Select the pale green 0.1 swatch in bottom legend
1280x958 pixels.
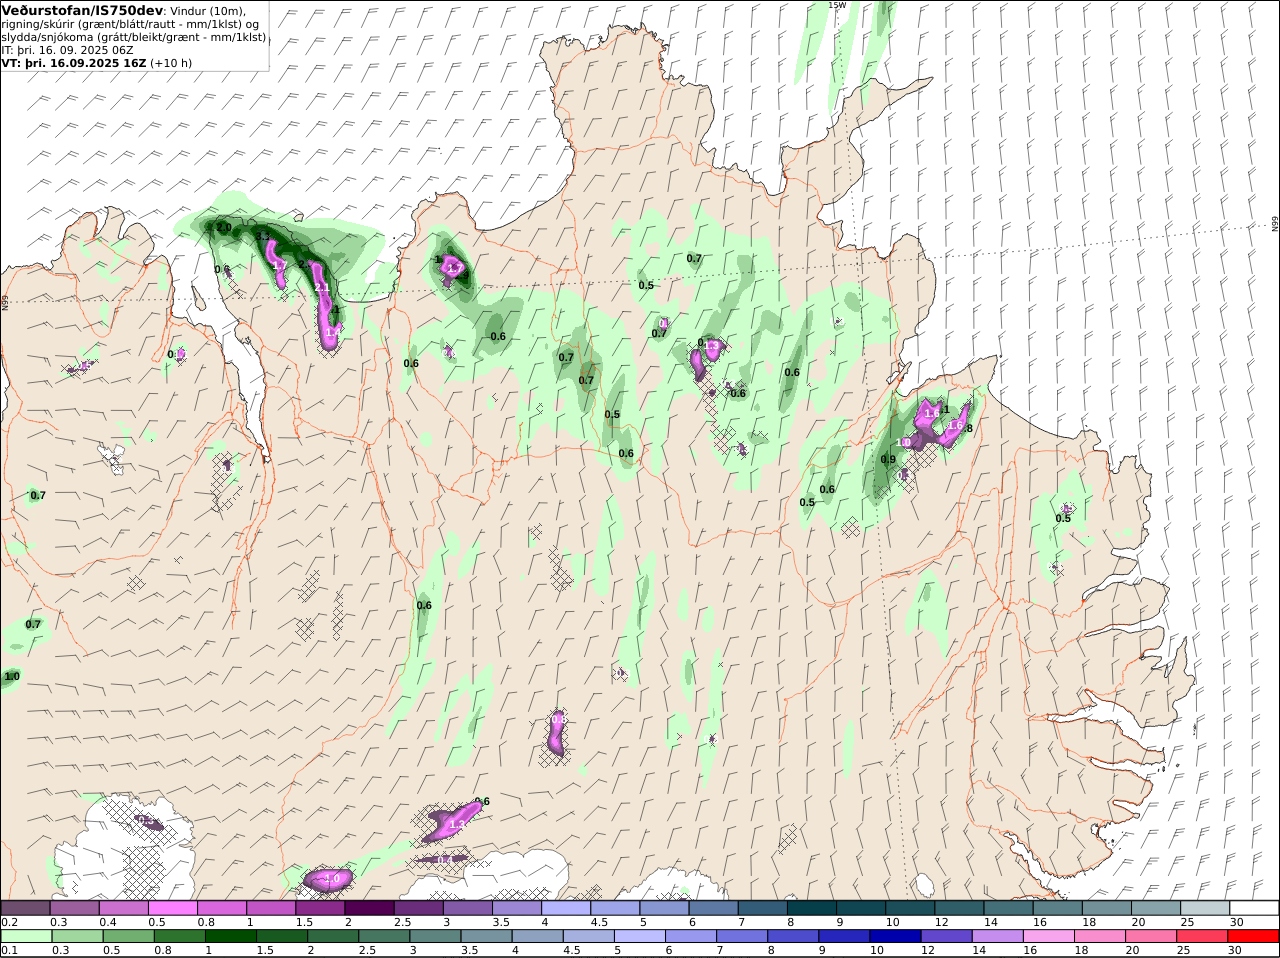point(25,937)
